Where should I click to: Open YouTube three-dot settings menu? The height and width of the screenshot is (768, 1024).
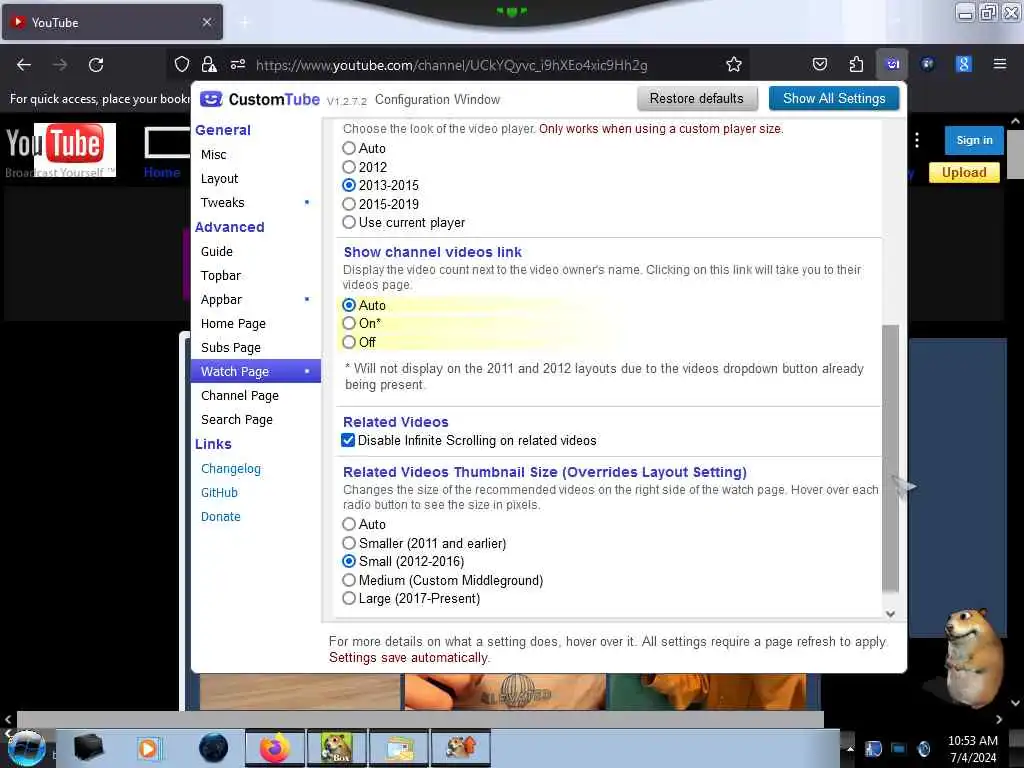917,140
